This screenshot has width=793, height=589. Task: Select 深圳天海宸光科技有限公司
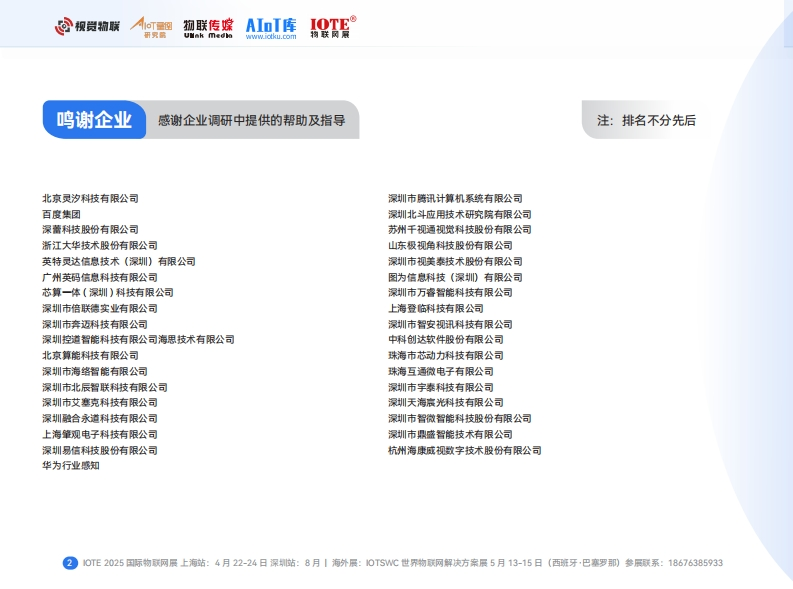(446, 403)
